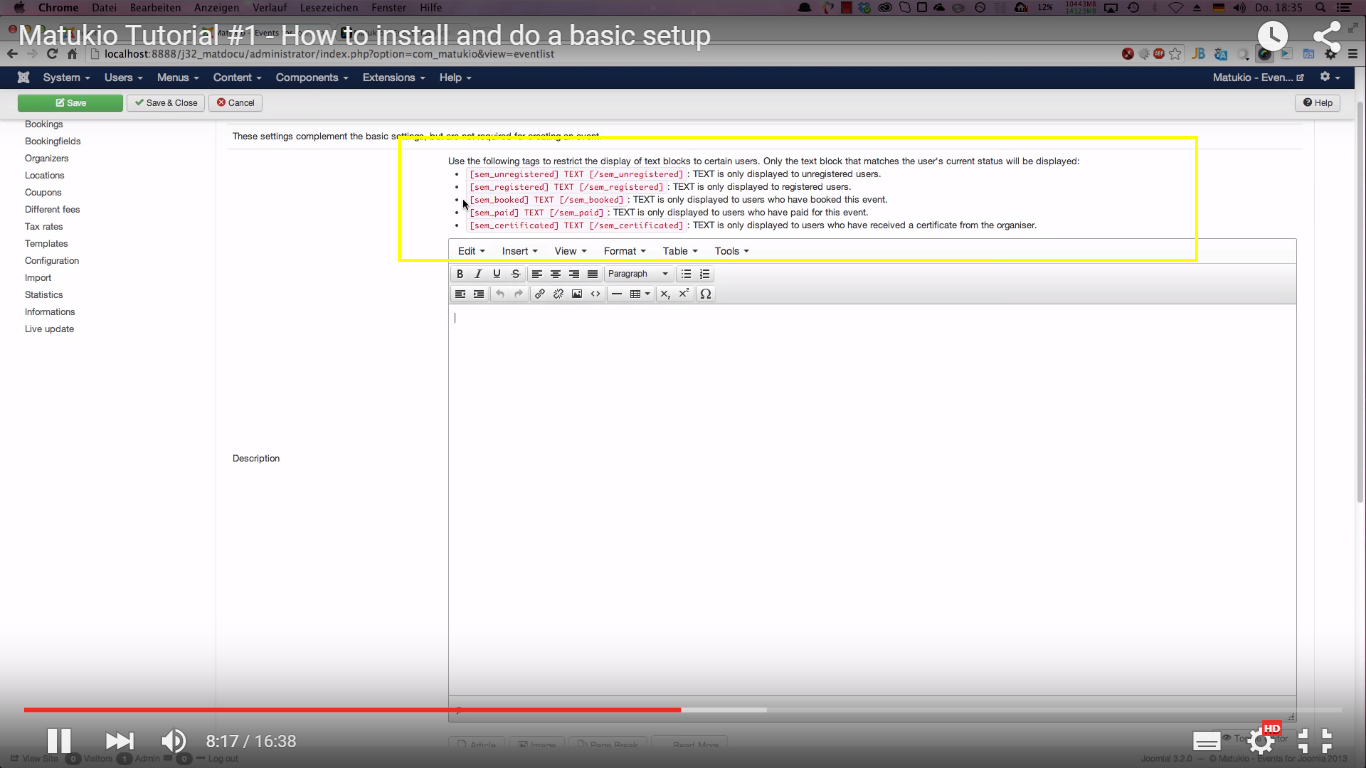Viewport: 1366px width, 768px height.
Task: Open Live update in the sidebar
Action: (49, 328)
